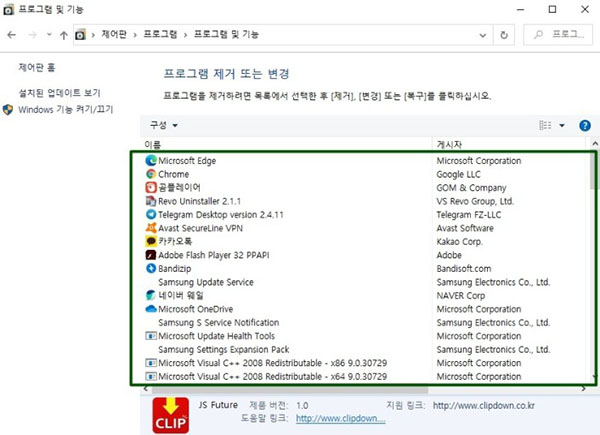Click the Microsoft OneDrive cloud icon
The image size is (600, 435).
click(x=151, y=309)
